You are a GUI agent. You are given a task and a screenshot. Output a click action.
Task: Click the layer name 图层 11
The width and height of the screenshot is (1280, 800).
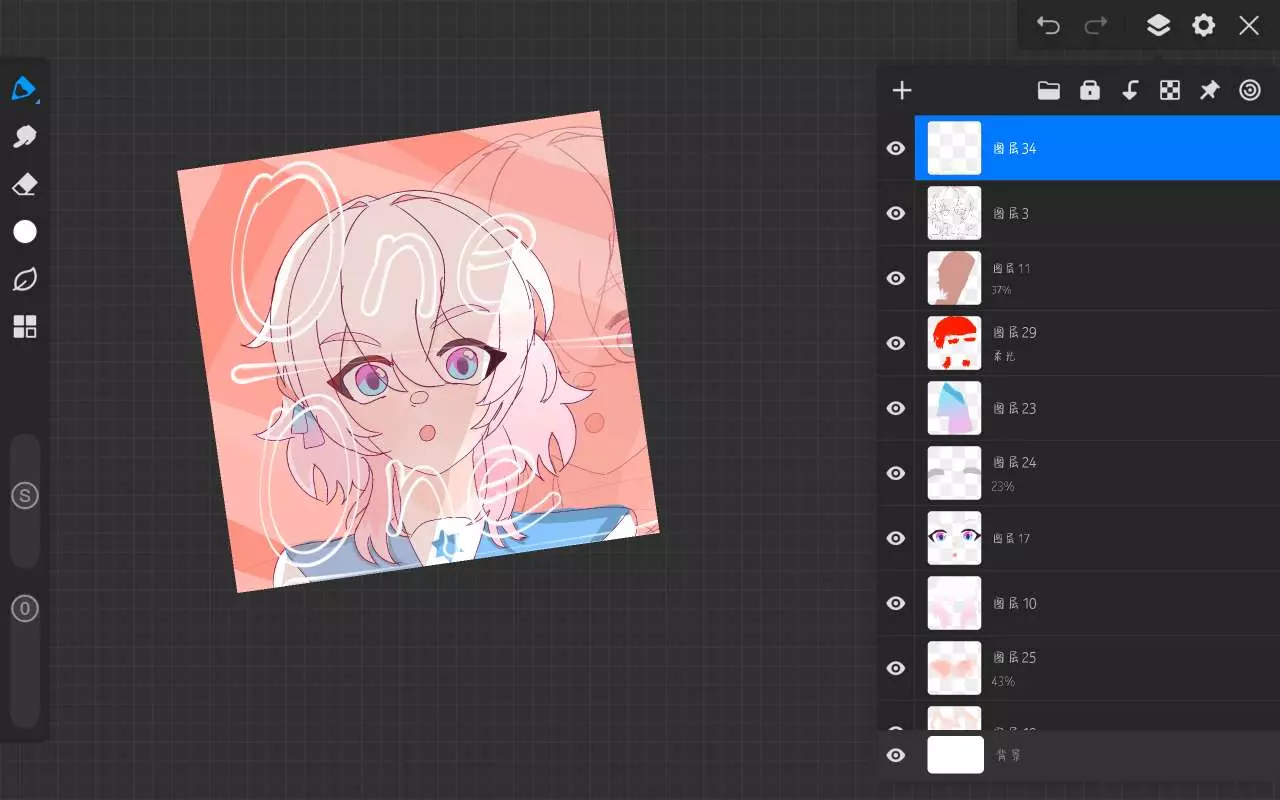click(x=1011, y=269)
